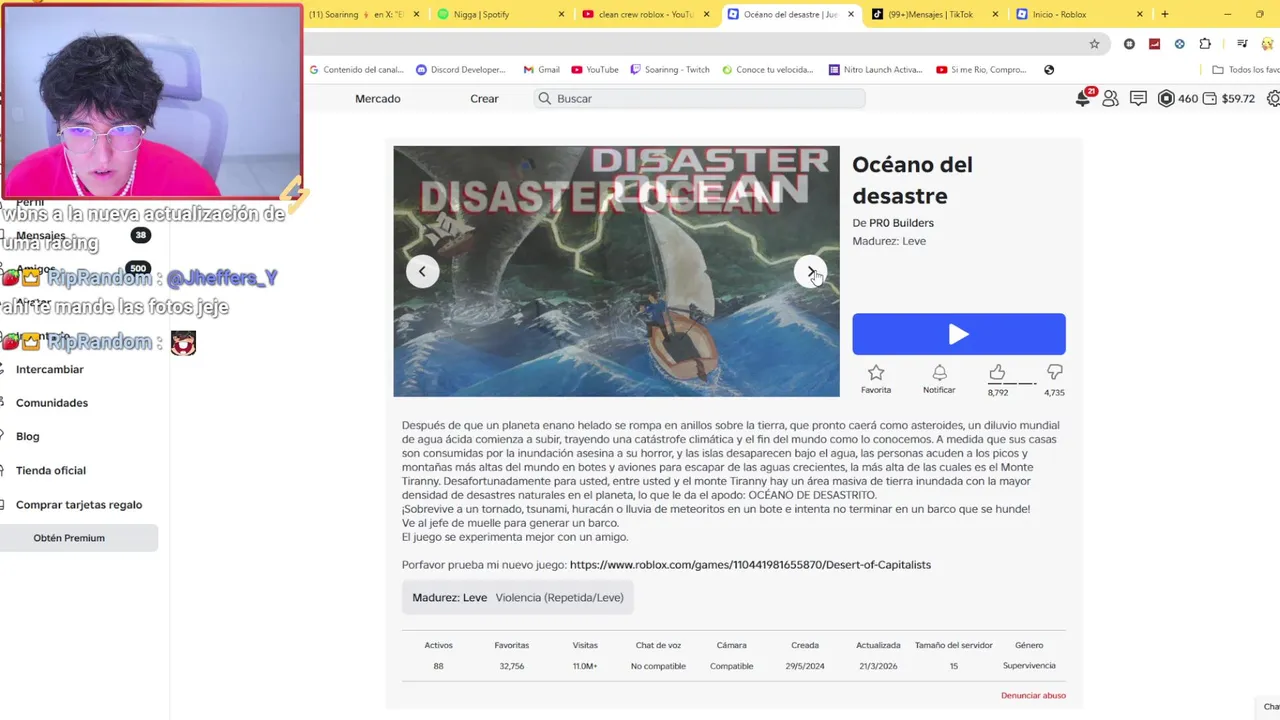Image resolution: width=1280 pixels, height=720 pixels.
Task: Click Denunciar abuso link
Action: click(x=1033, y=696)
